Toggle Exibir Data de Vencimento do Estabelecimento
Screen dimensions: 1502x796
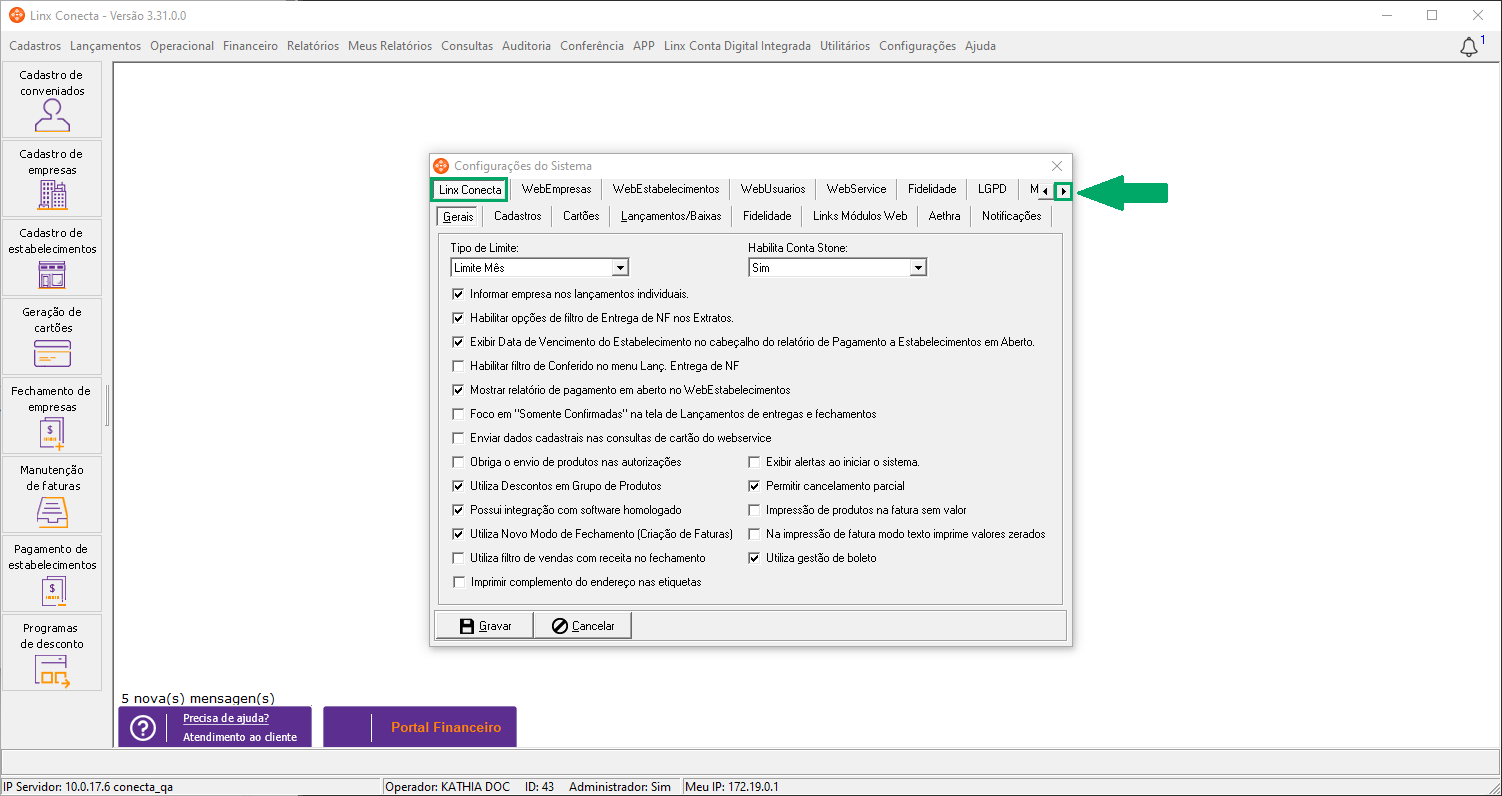[x=459, y=342]
